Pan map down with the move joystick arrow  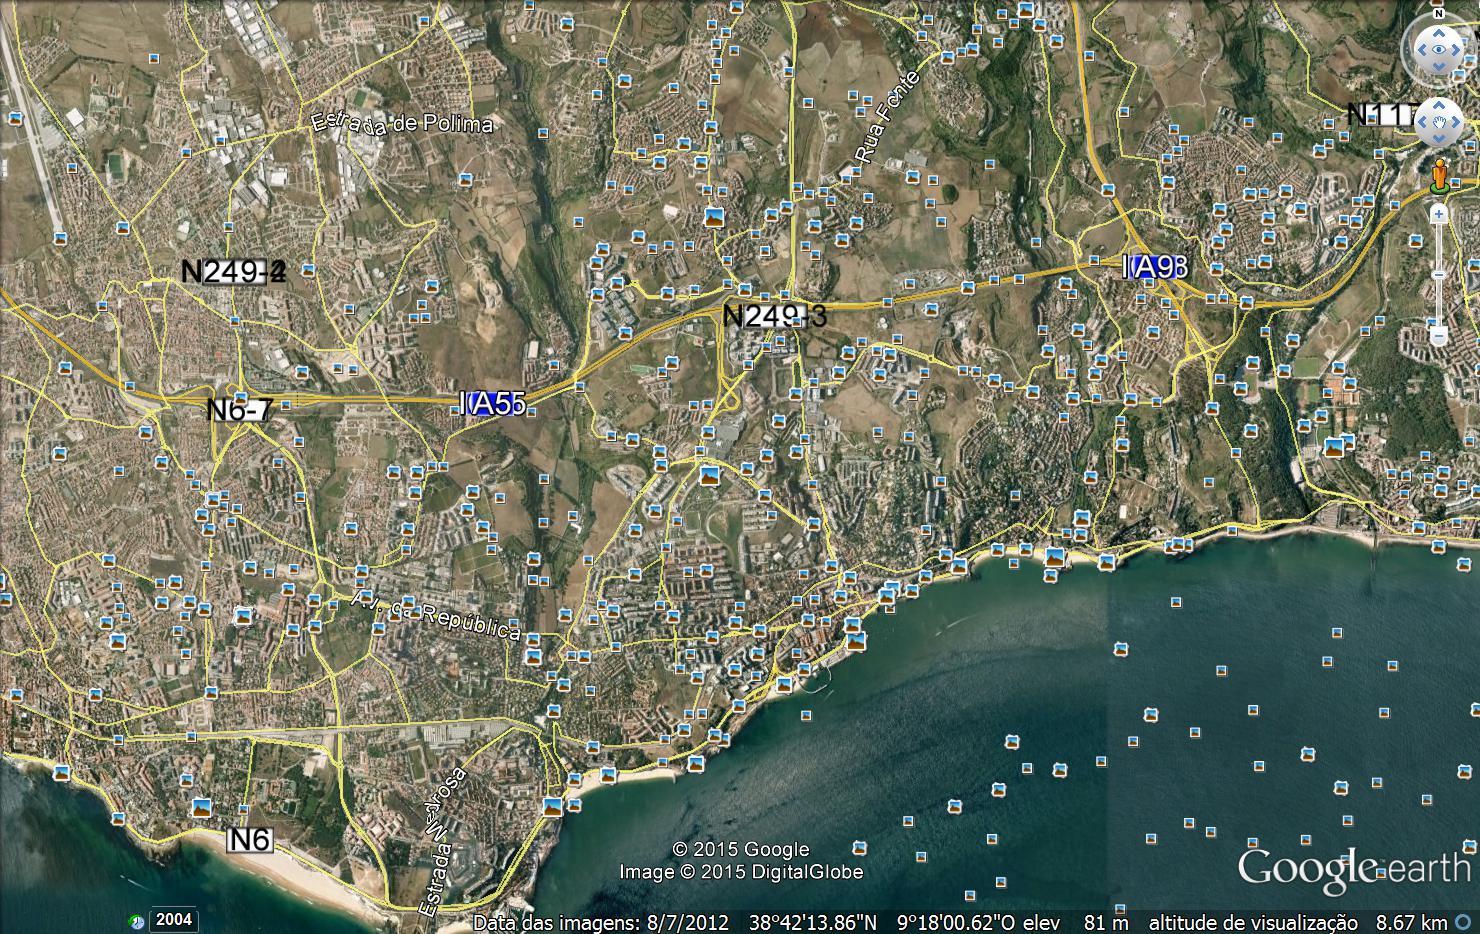click(1439, 140)
